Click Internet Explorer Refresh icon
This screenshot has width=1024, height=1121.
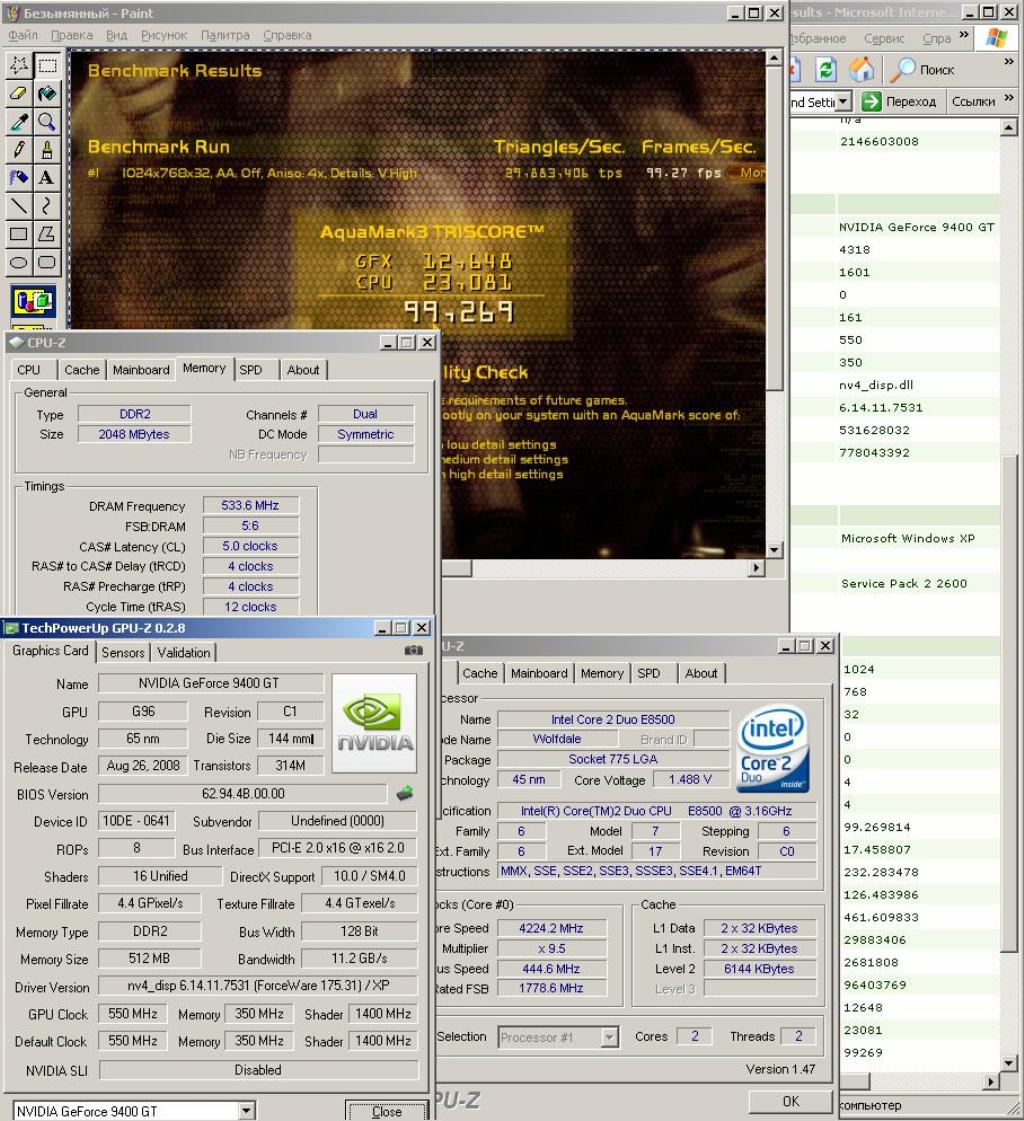[x=826, y=69]
